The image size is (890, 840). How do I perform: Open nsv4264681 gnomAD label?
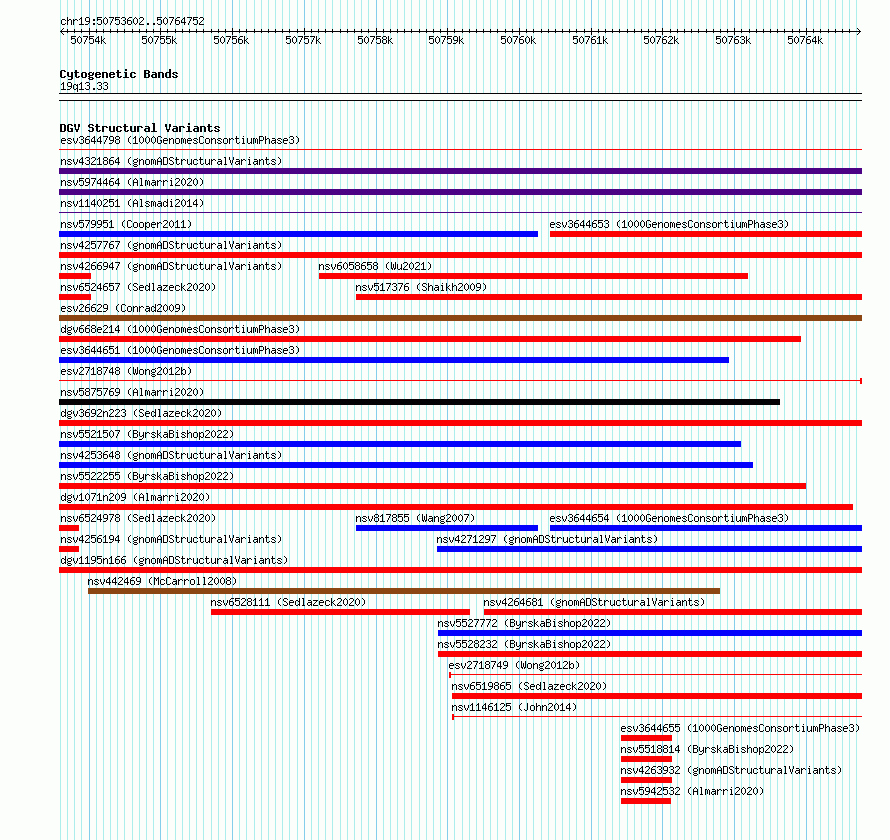594,602
